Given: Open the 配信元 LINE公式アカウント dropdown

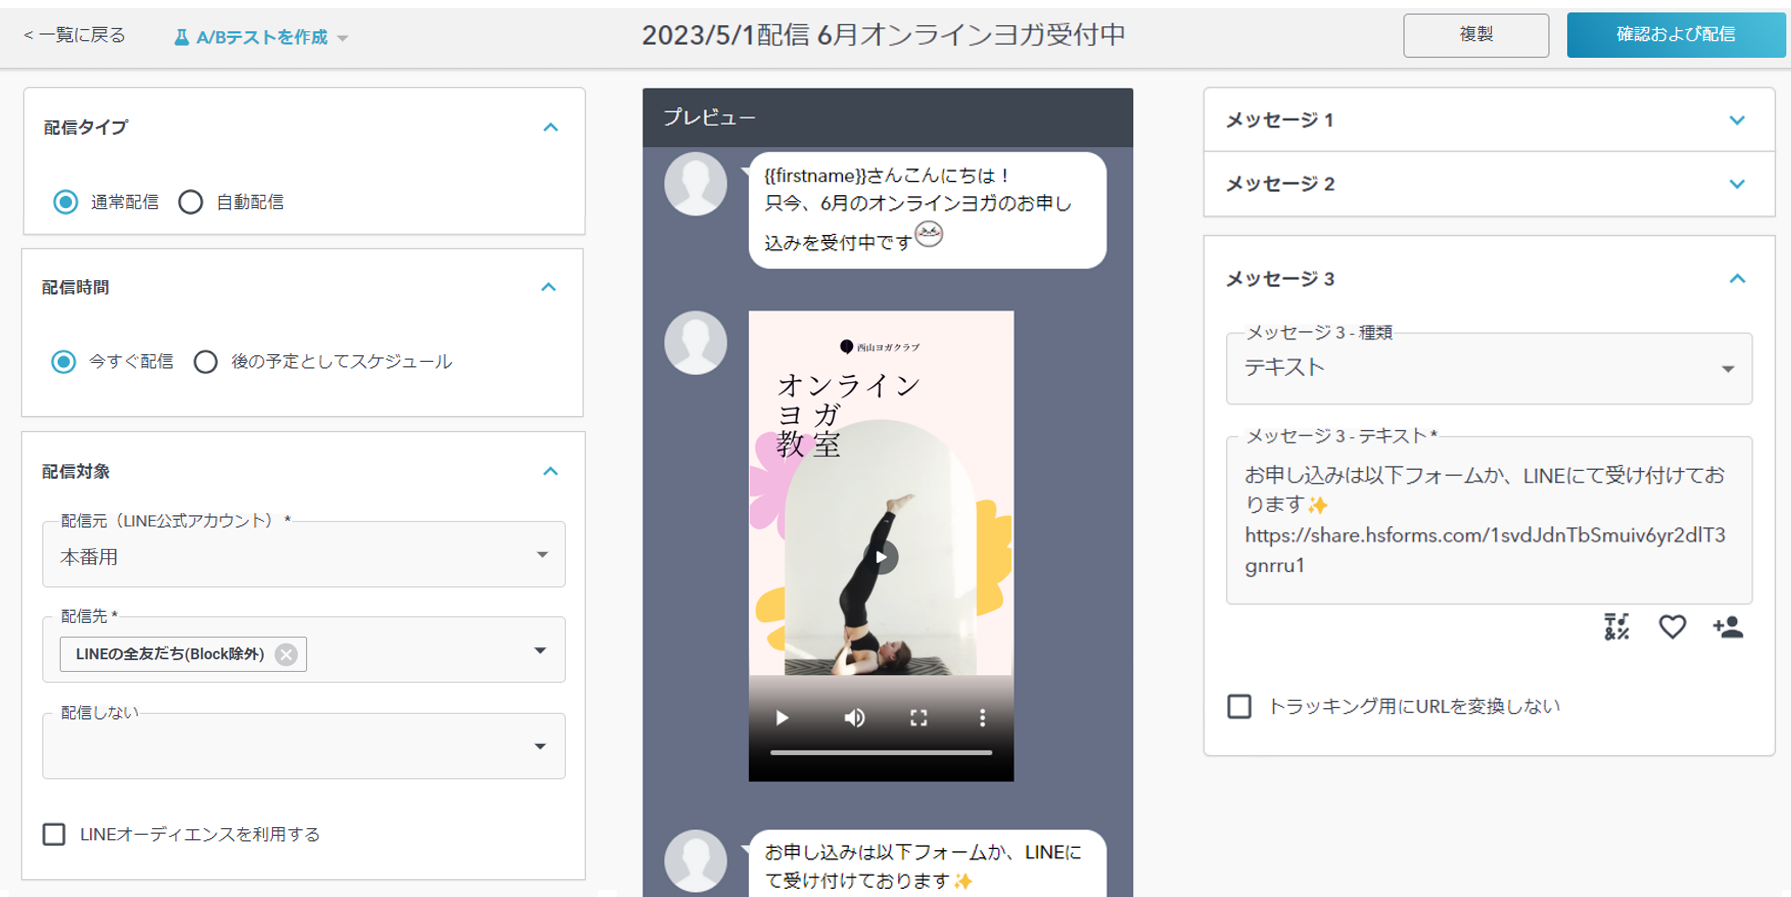Looking at the screenshot, I should click(x=303, y=556).
